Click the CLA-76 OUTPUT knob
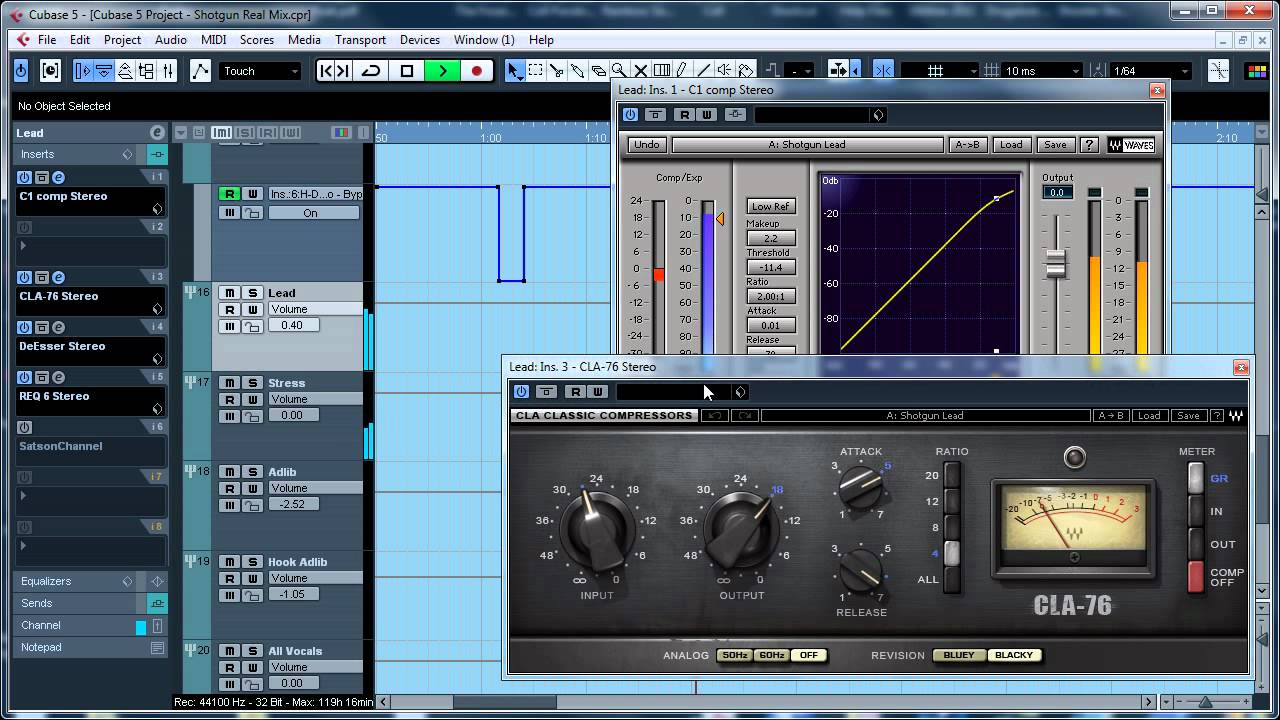 click(x=741, y=528)
